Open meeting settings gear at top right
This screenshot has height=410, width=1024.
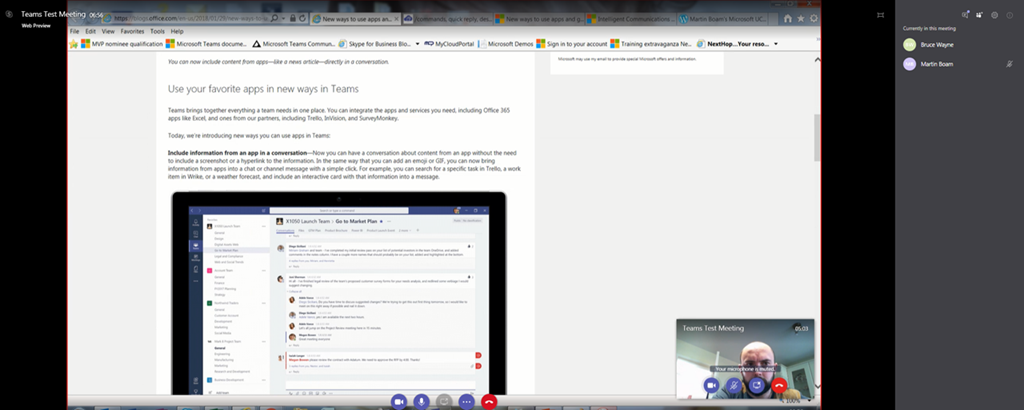coord(994,15)
